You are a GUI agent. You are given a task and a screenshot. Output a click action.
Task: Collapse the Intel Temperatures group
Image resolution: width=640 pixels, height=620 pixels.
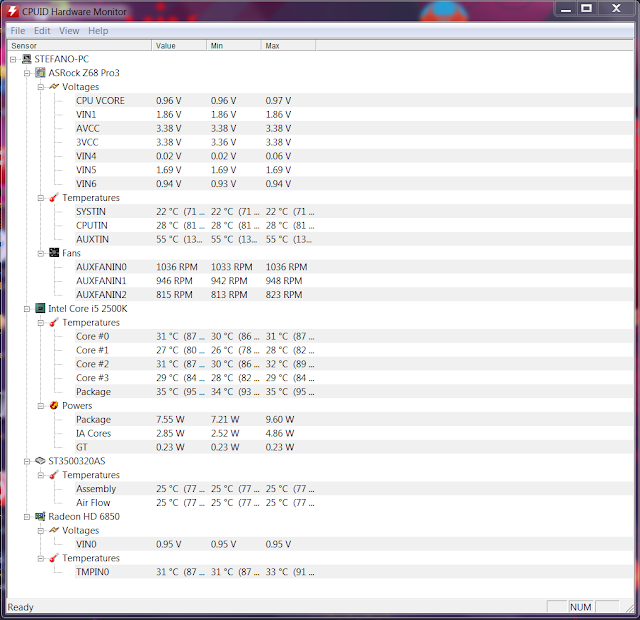pos(41,323)
